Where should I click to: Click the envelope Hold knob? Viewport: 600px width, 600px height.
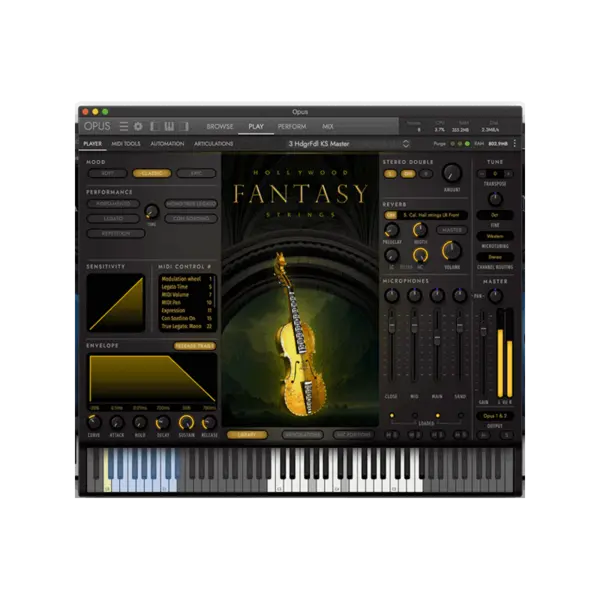click(x=140, y=422)
